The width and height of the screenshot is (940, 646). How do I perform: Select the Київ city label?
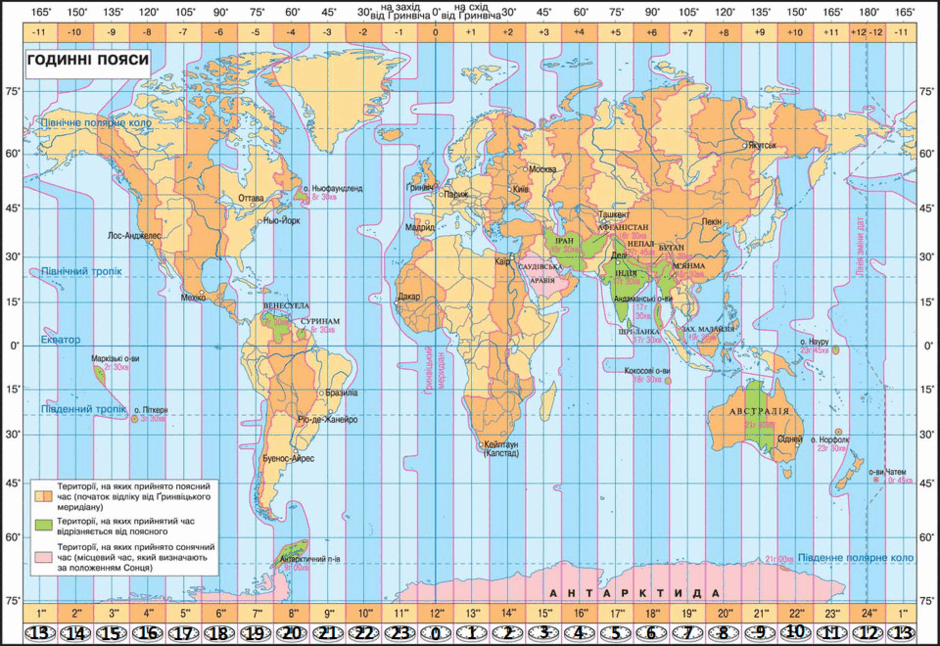521,189
